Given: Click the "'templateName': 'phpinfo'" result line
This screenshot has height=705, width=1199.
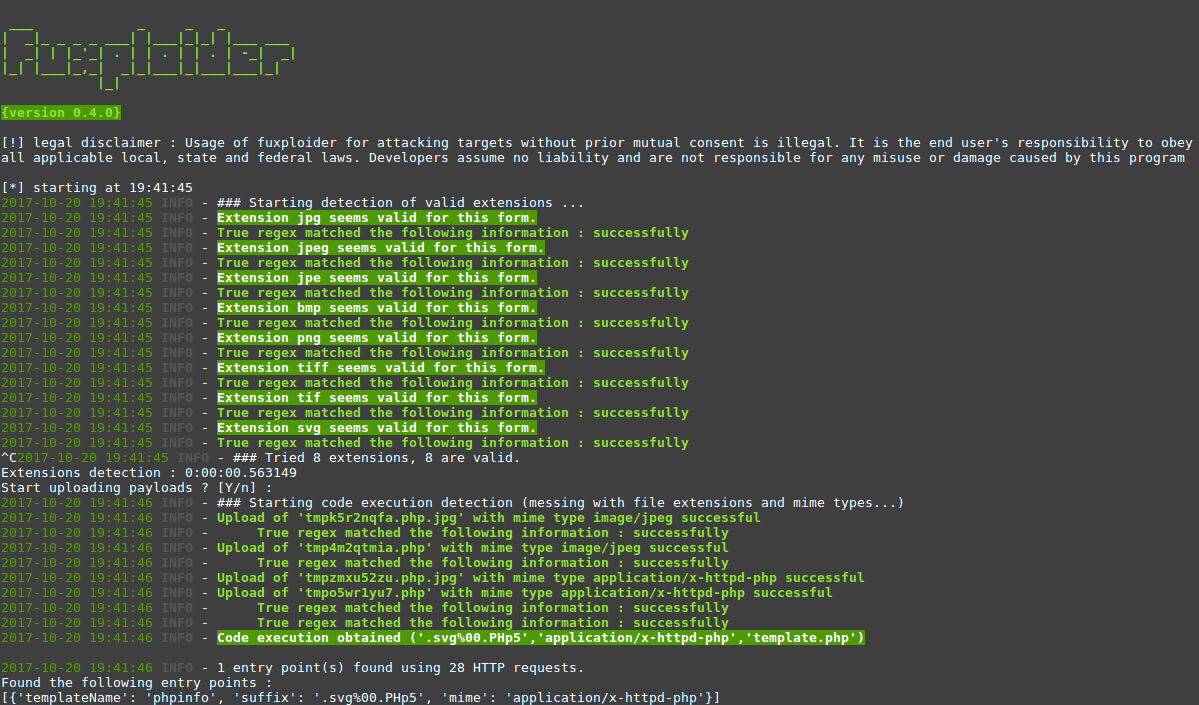Looking at the screenshot, I should pos(360,697).
